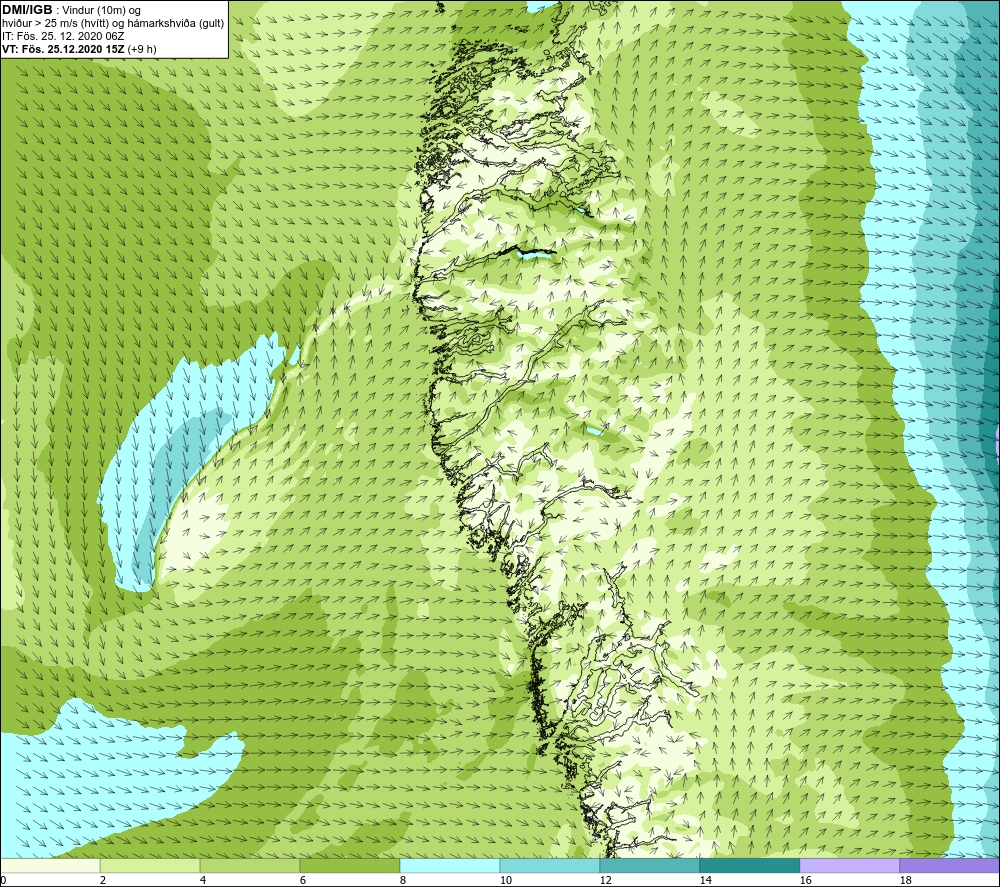Click the scale label '14'
Image resolution: width=1000 pixels, height=887 pixels.
click(705, 881)
